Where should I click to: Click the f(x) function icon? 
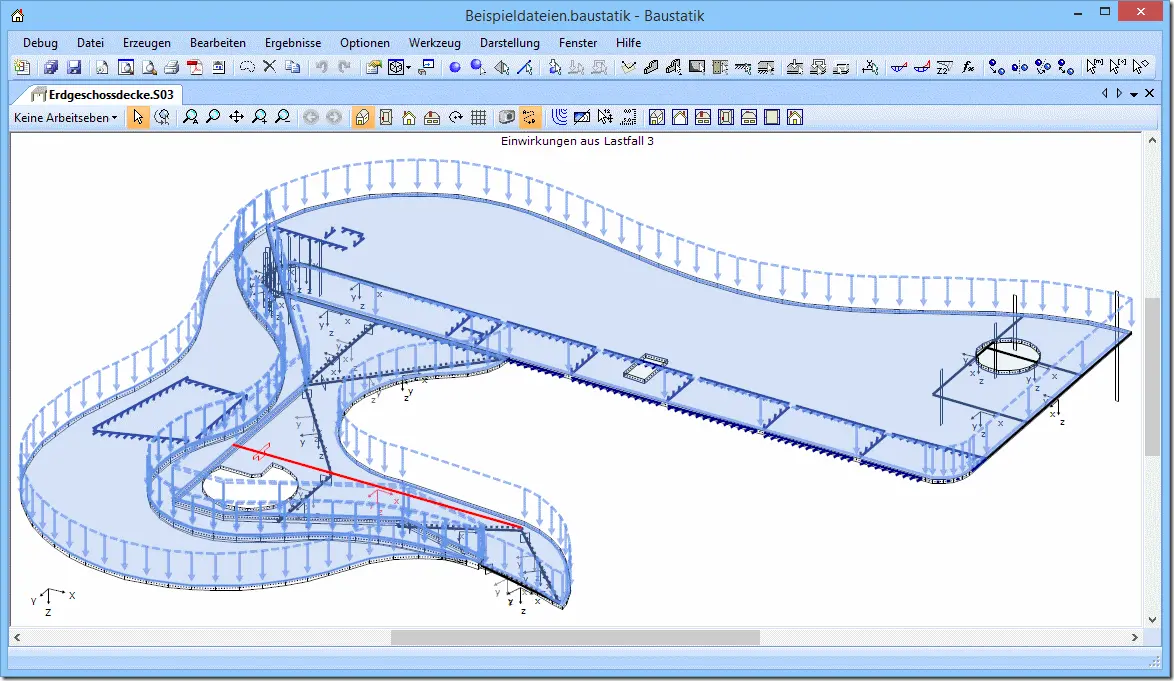(x=968, y=67)
